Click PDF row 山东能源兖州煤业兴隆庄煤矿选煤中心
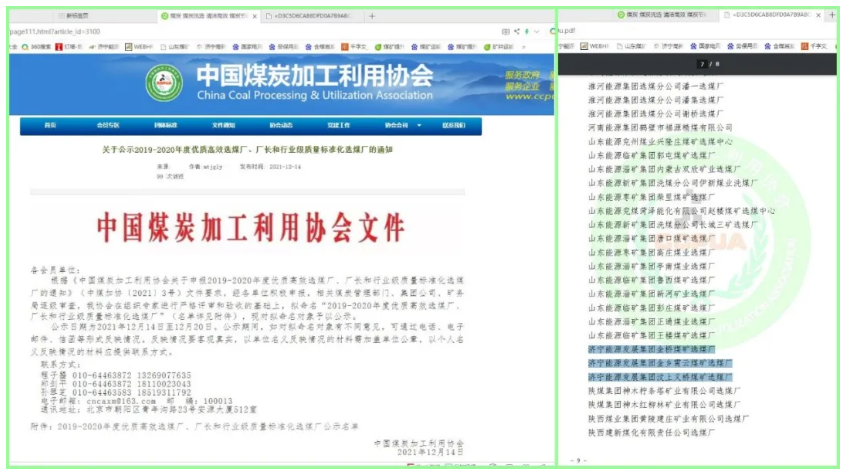The image size is (844, 474). pos(660,142)
